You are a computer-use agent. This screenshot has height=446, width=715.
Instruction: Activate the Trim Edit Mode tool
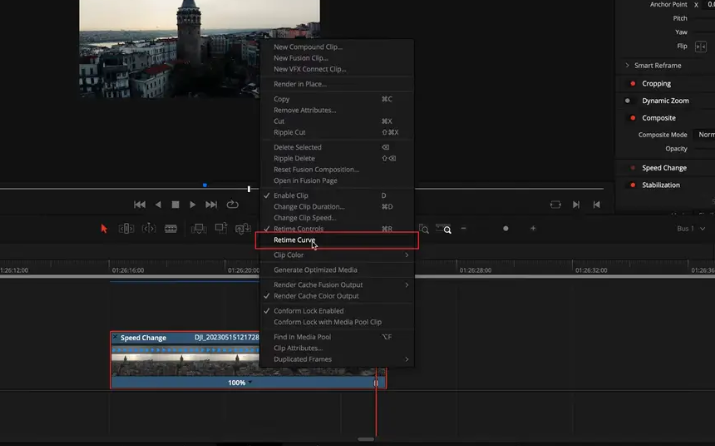pyautogui.click(x=126, y=229)
